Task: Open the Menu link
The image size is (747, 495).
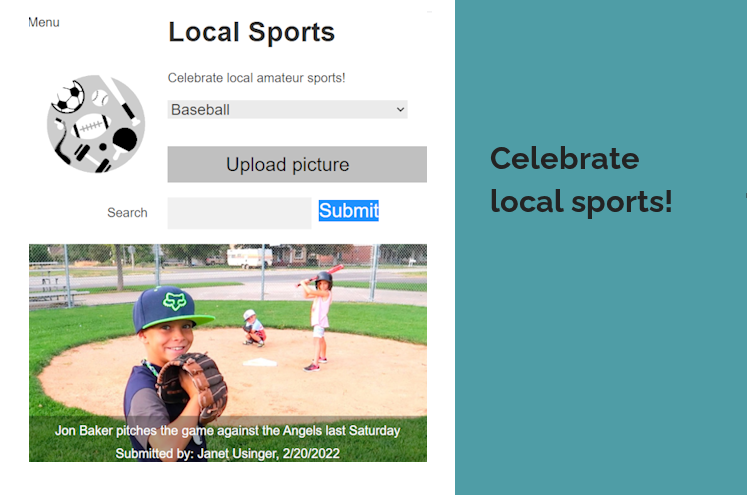Action: 44,22
